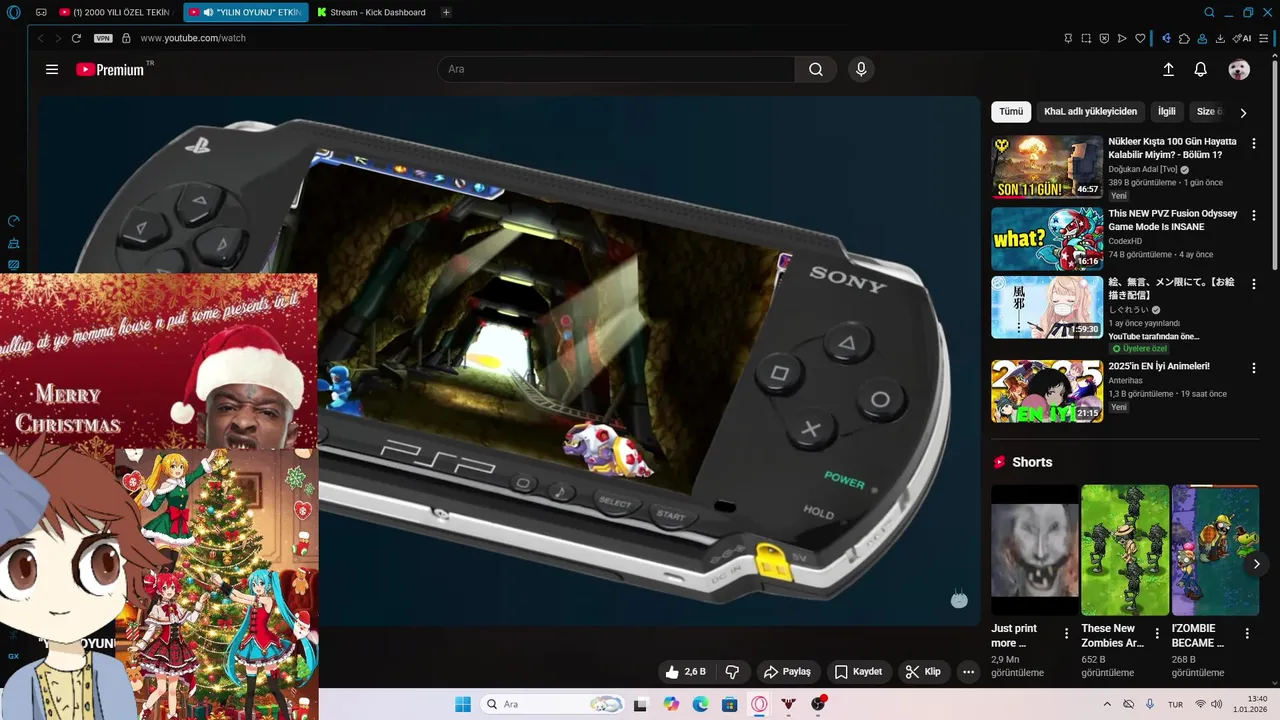The image size is (1280, 720).
Task: Open the YouTube account avatar menu
Action: pos(1239,69)
